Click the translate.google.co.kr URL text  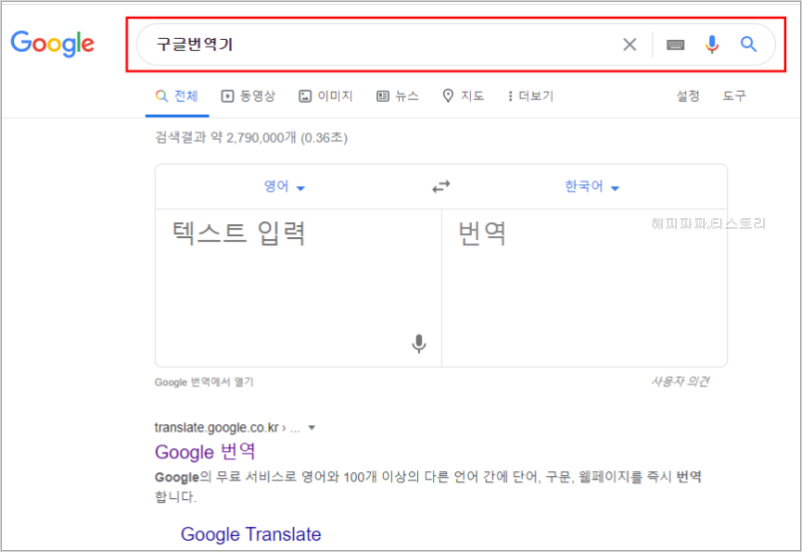216,428
